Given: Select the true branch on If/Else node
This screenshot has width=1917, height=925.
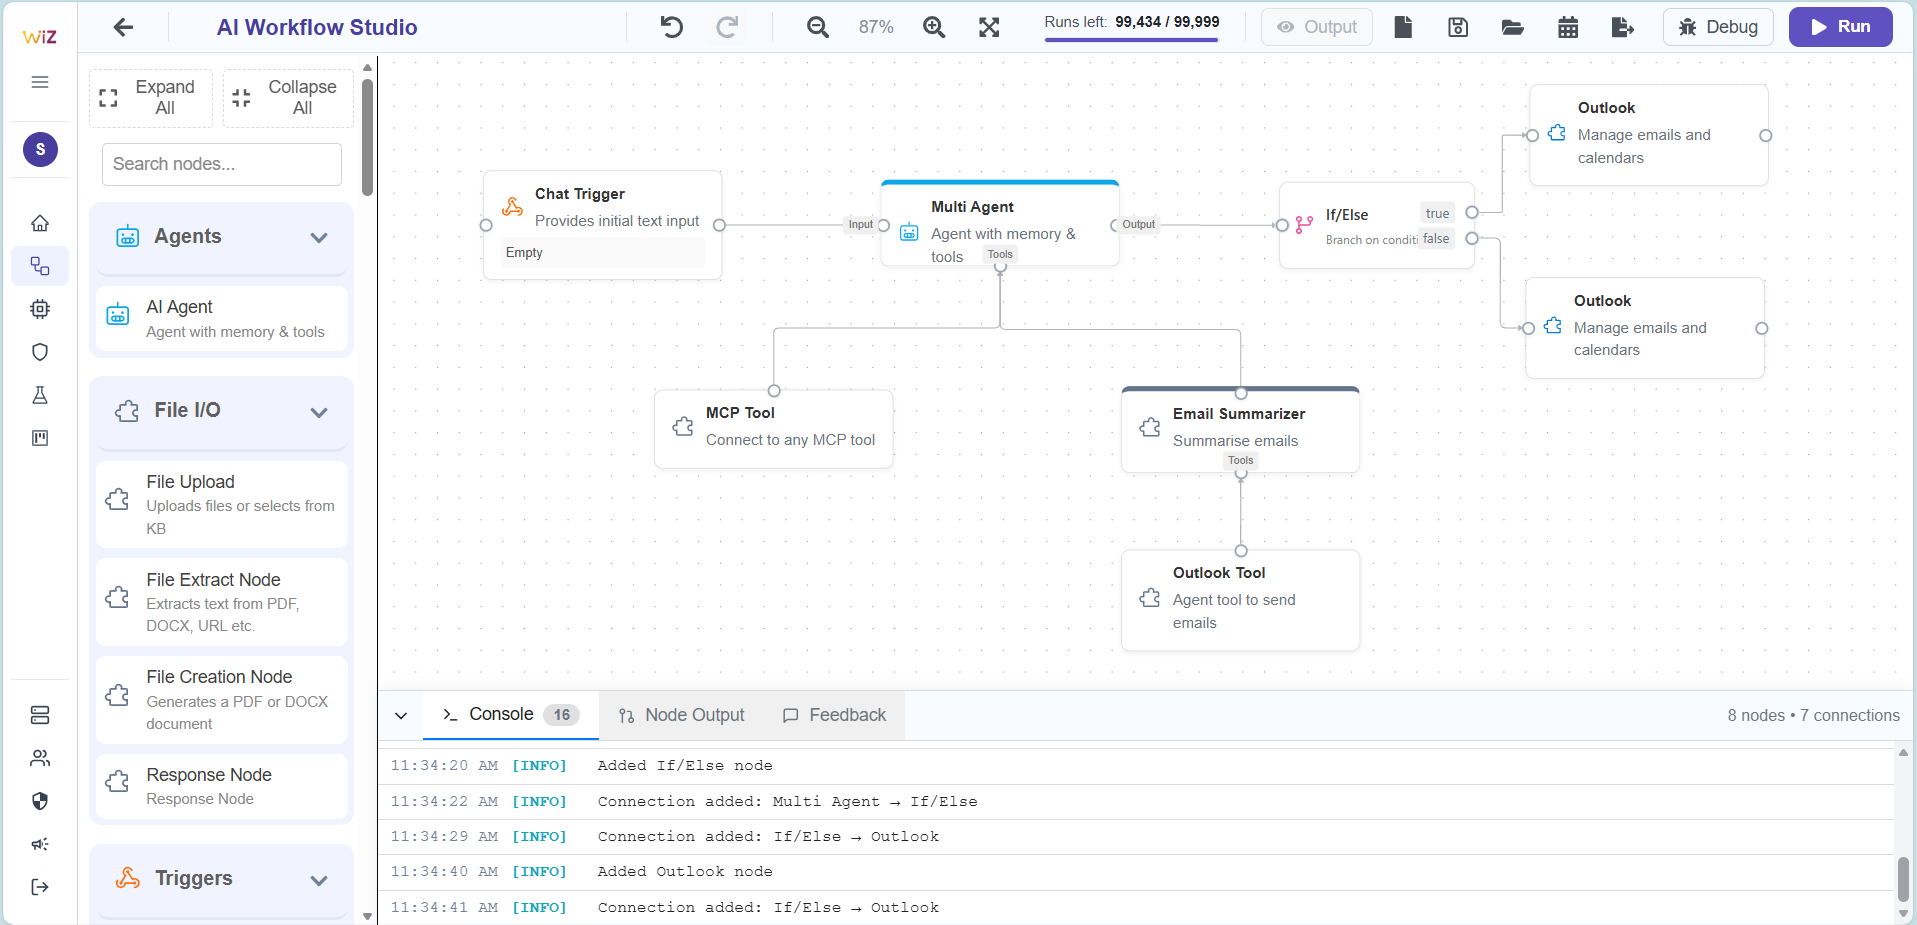Looking at the screenshot, I should pyautogui.click(x=1437, y=213).
